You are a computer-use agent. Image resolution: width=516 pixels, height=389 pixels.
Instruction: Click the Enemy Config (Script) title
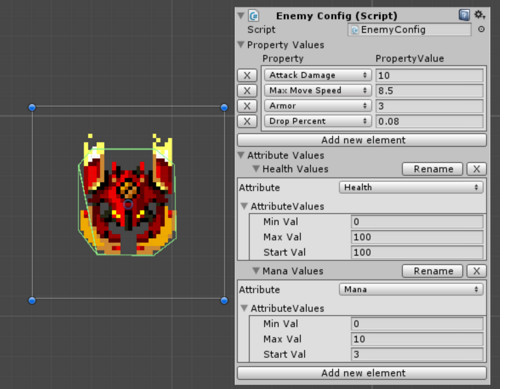click(337, 16)
